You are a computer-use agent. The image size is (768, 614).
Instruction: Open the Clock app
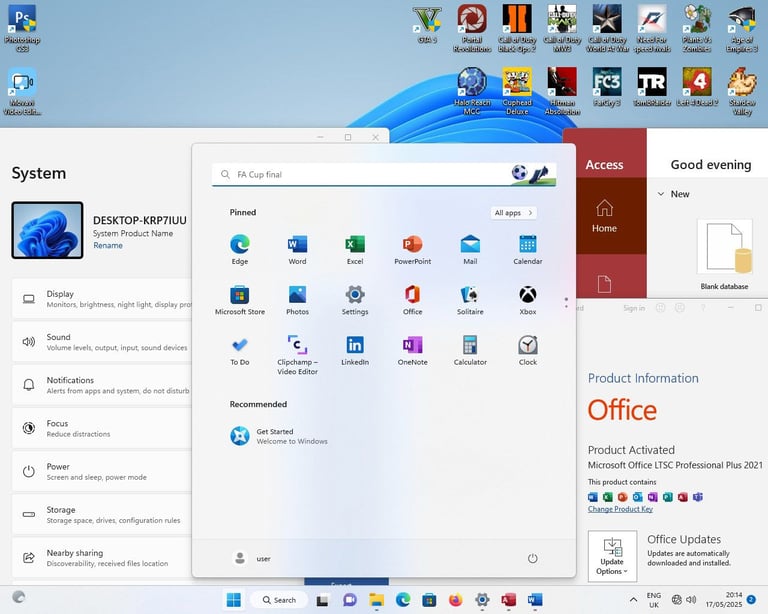click(528, 351)
